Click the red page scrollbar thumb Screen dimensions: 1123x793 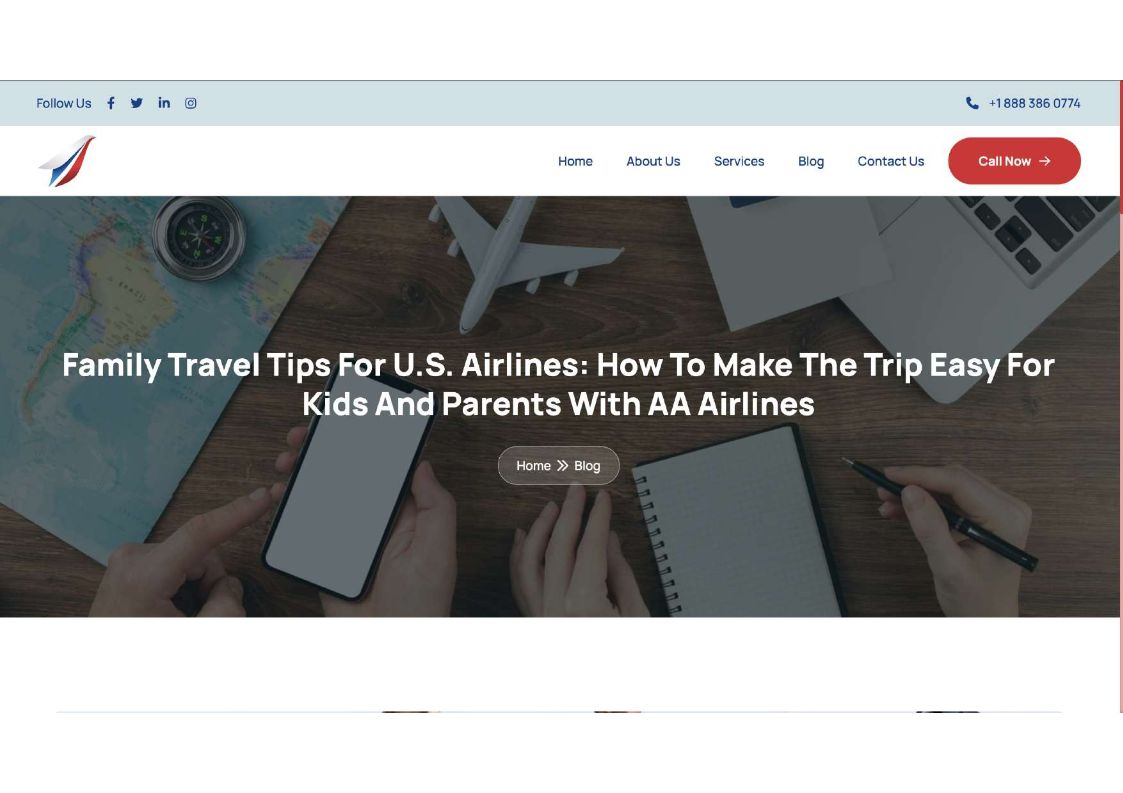1121,146
